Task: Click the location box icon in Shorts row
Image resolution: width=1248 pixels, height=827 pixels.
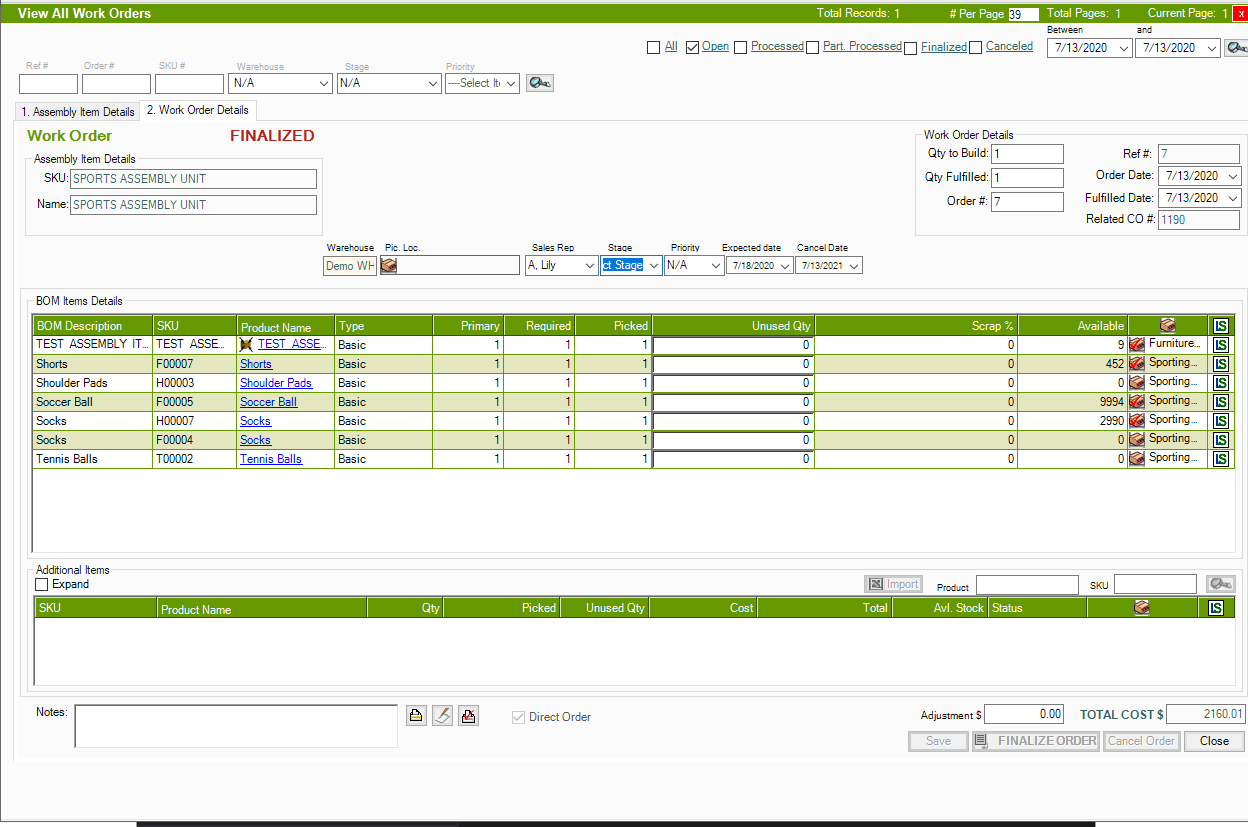Action: (x=1137, y=364)
